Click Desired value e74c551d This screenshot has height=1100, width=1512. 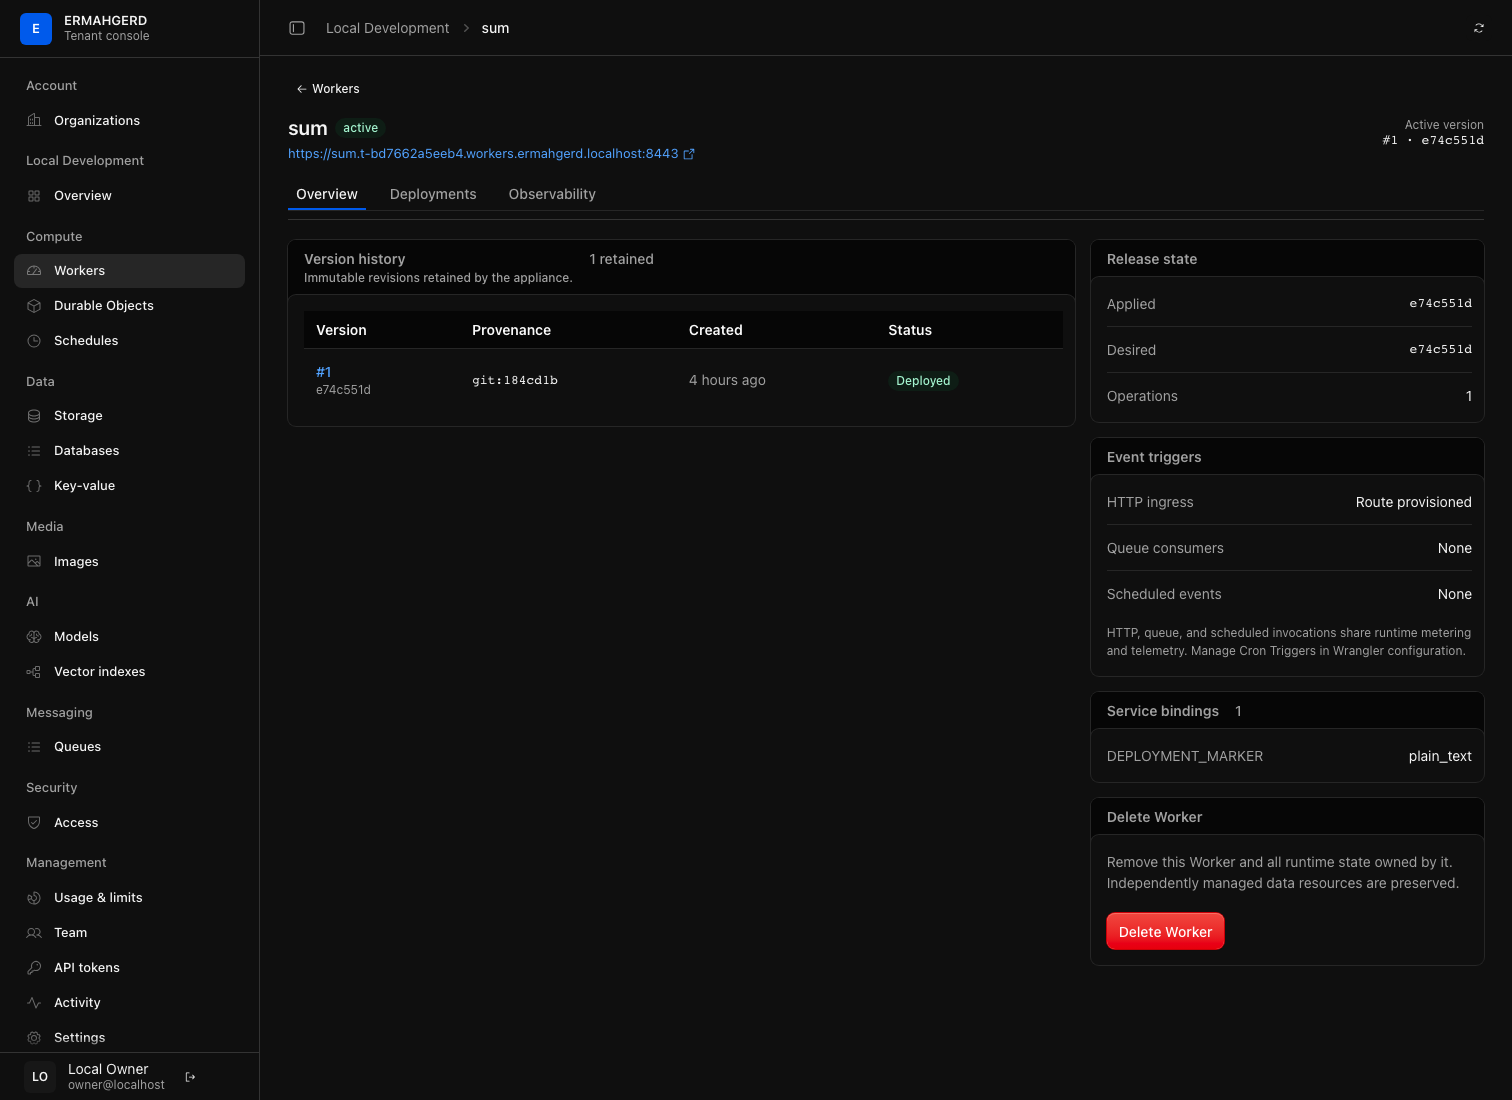[1440, 350]
